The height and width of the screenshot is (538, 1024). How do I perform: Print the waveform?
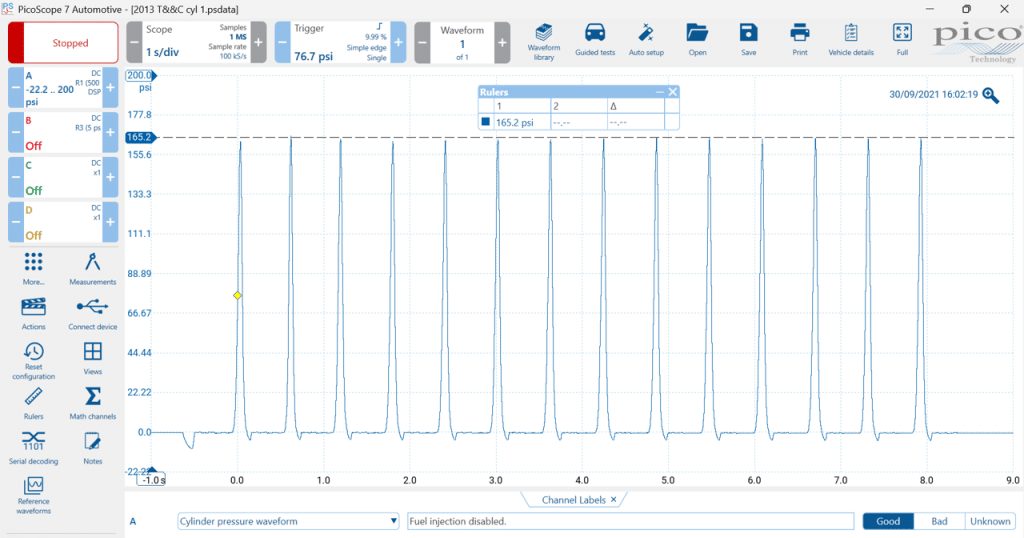(799, 41)
